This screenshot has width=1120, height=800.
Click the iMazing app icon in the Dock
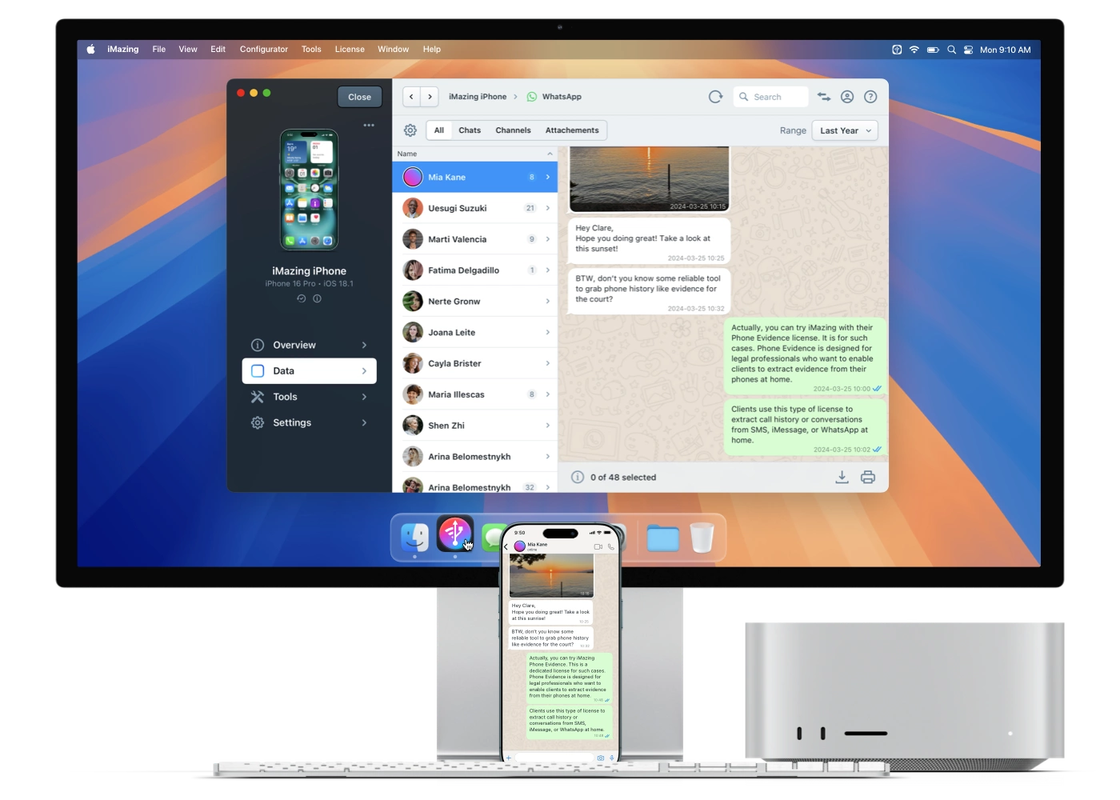[455, 534]
